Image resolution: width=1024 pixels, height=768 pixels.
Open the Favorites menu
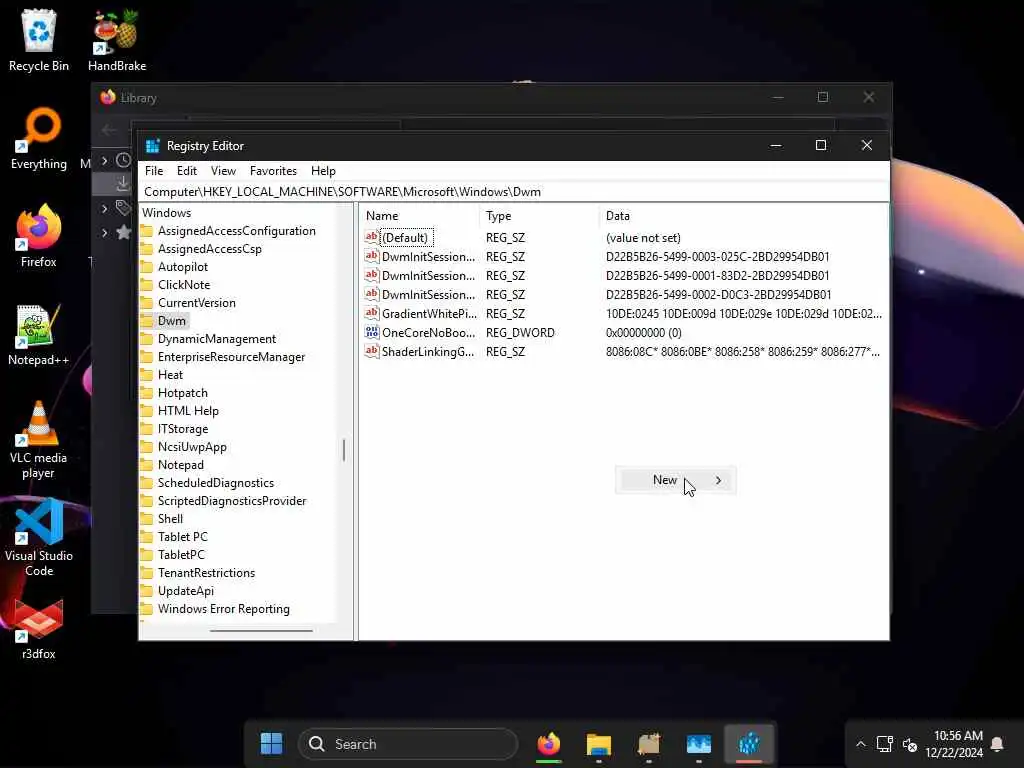coord(273,171)
